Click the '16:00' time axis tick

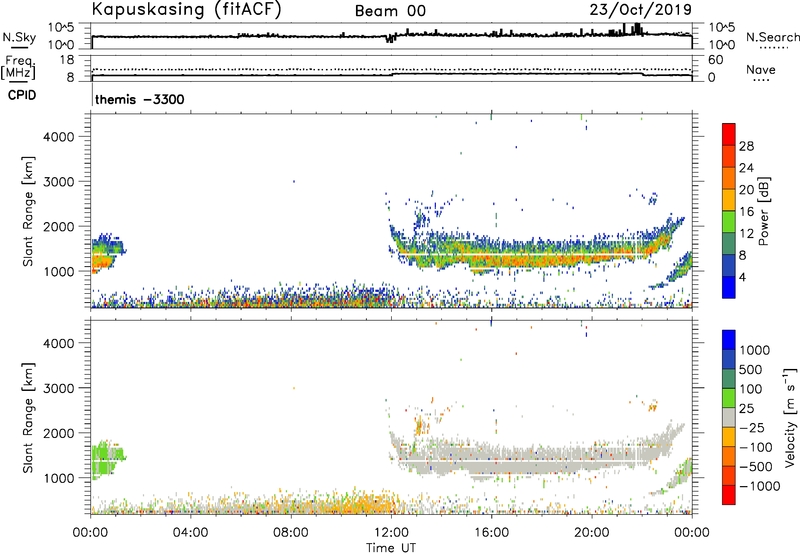(x=491, y=533)
